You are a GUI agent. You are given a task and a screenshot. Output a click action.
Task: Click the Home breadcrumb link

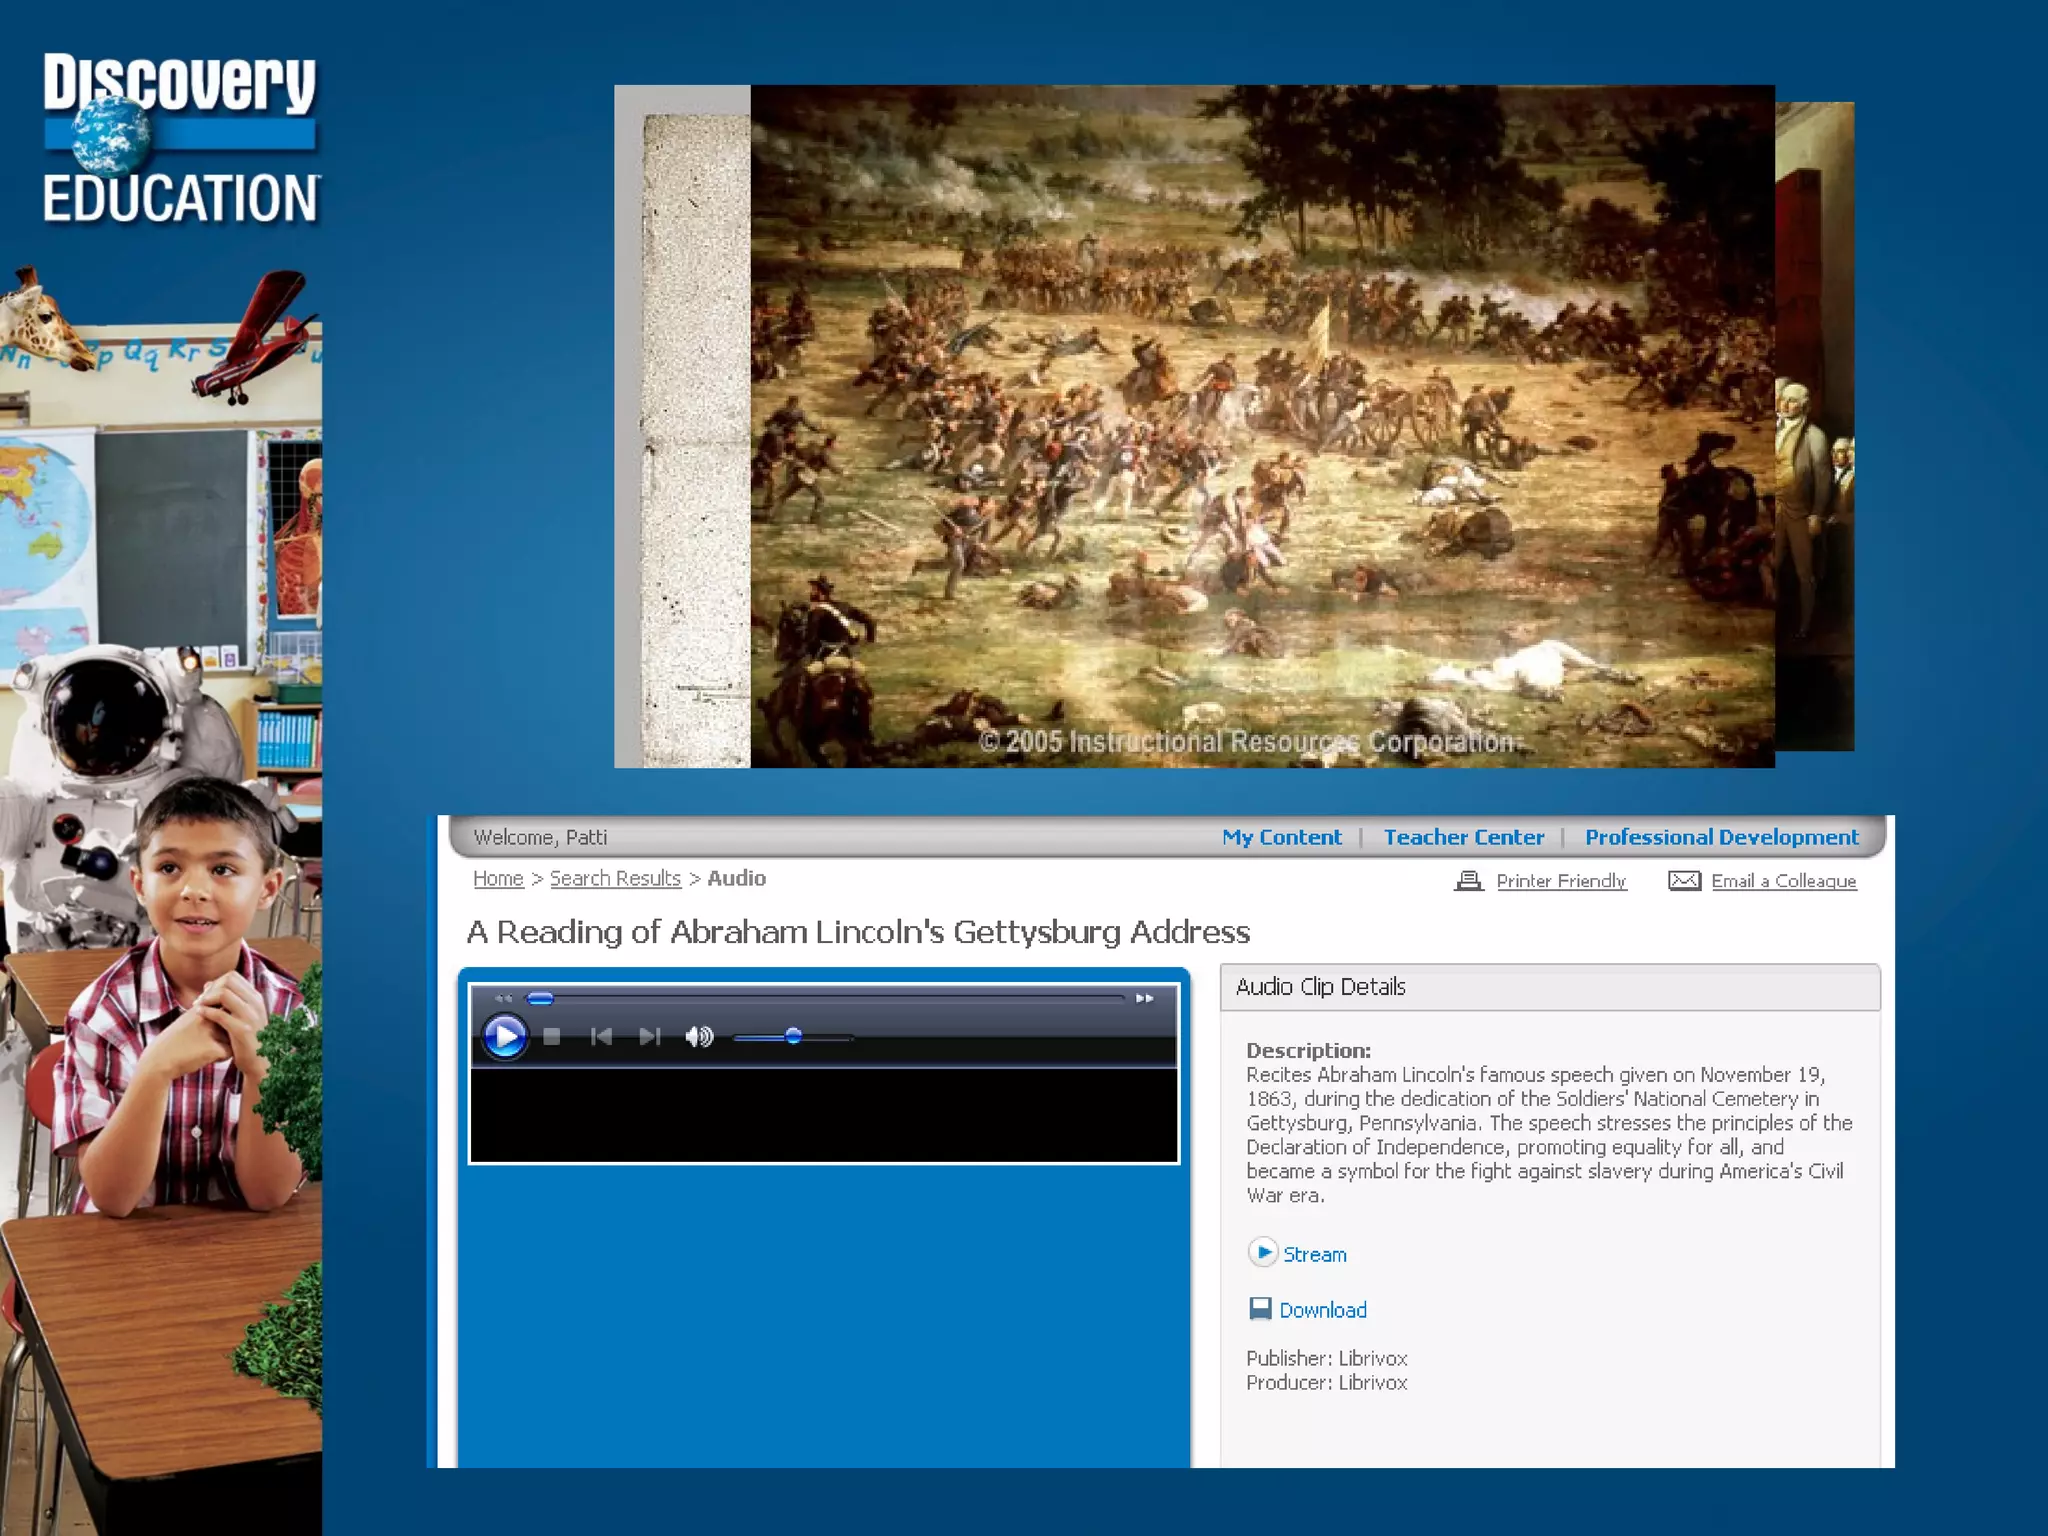pyautogui.click(x=498, y=878)
